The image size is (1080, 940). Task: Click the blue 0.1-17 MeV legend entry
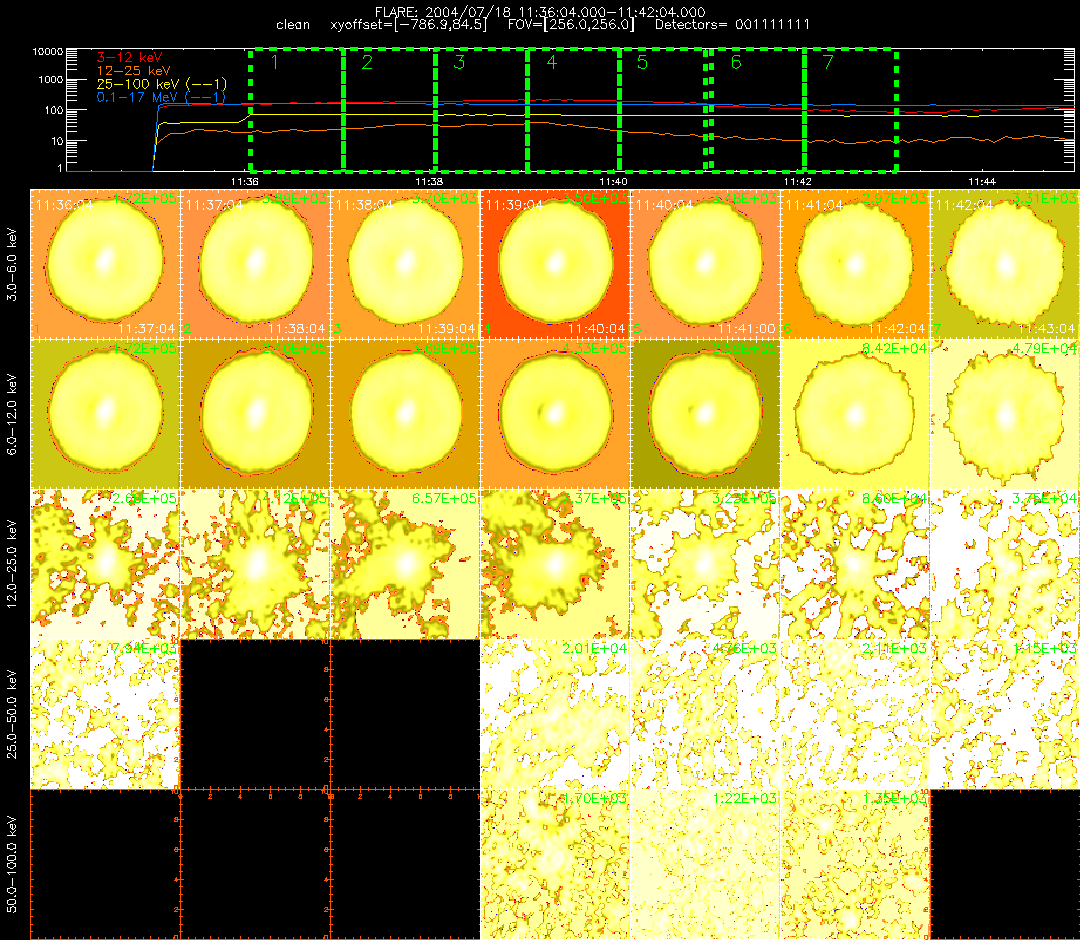click(161, 97)
